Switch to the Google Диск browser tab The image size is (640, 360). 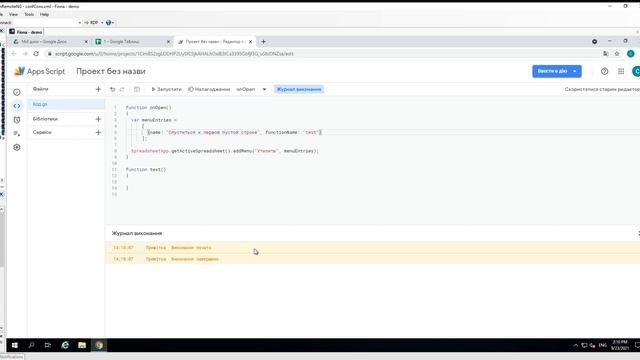(x=51, y=42)
